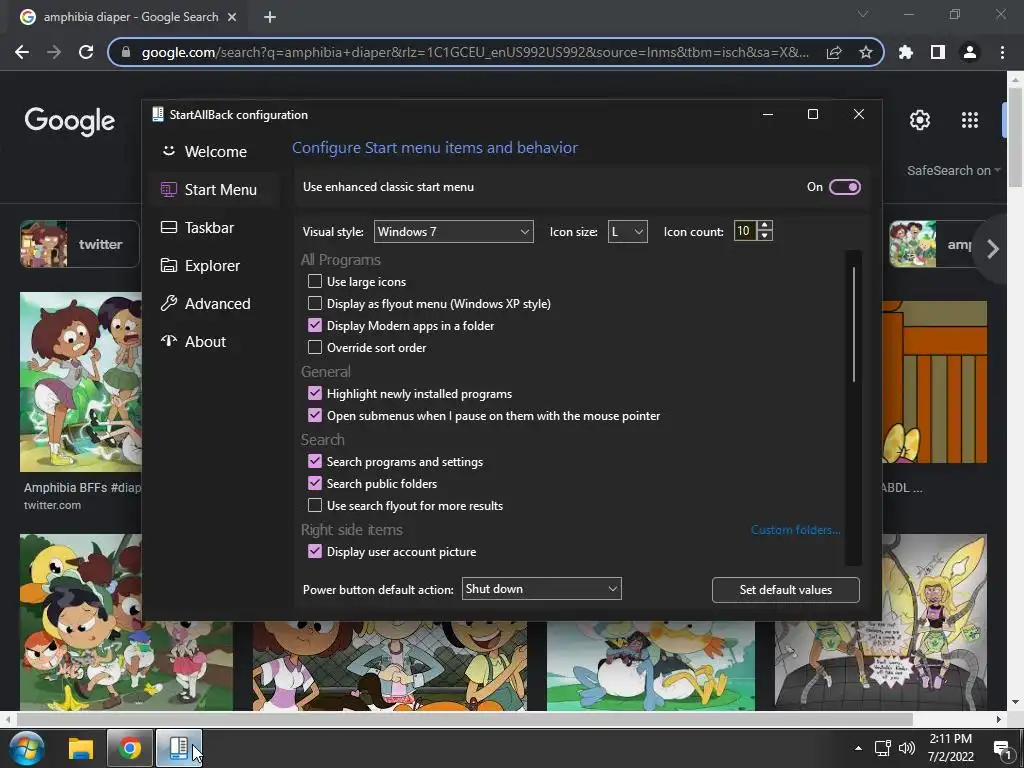The image size is (1024, 768).
Task: Uncheck Search public folders
Action: [x=315, y=483]
